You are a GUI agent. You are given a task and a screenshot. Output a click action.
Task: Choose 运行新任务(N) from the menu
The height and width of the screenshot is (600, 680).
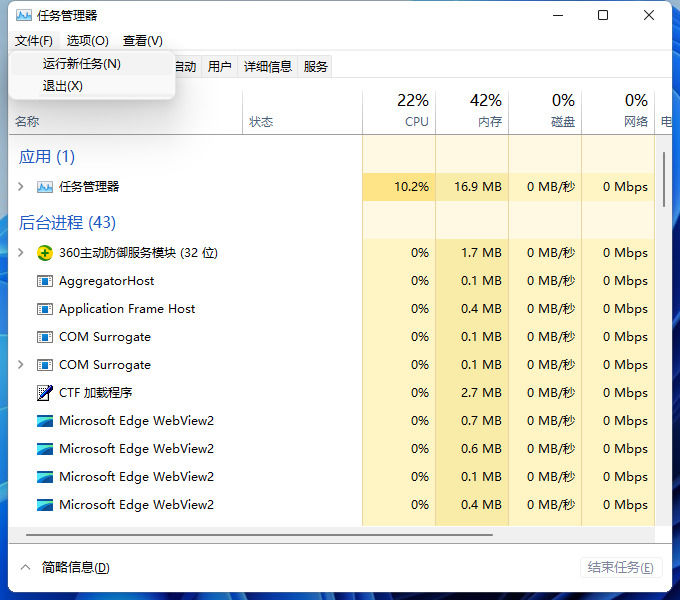coord(92,64)
